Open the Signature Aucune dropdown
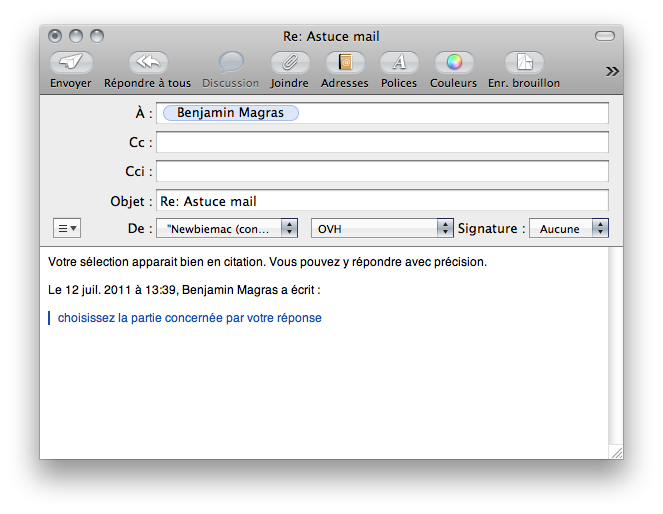Viewport: 663px width, 514px height. click(569, 229)
